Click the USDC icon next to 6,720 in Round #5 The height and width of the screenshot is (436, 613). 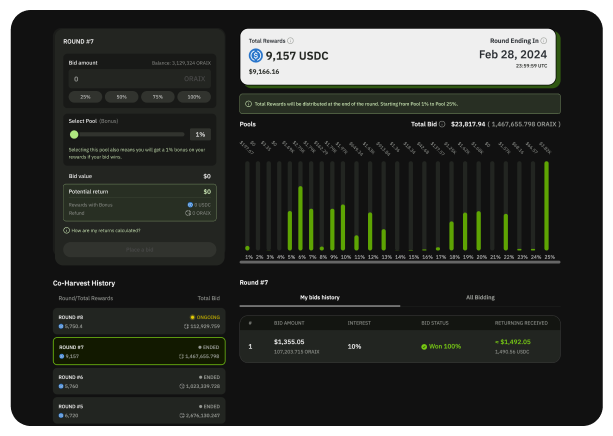(61, 416)
